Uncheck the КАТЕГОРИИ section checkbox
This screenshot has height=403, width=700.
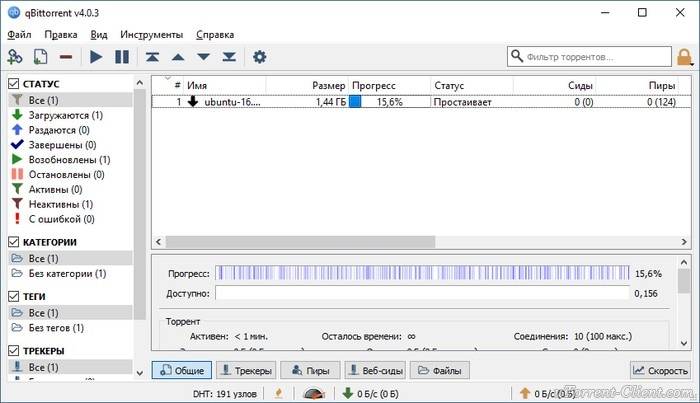(15, 242)
